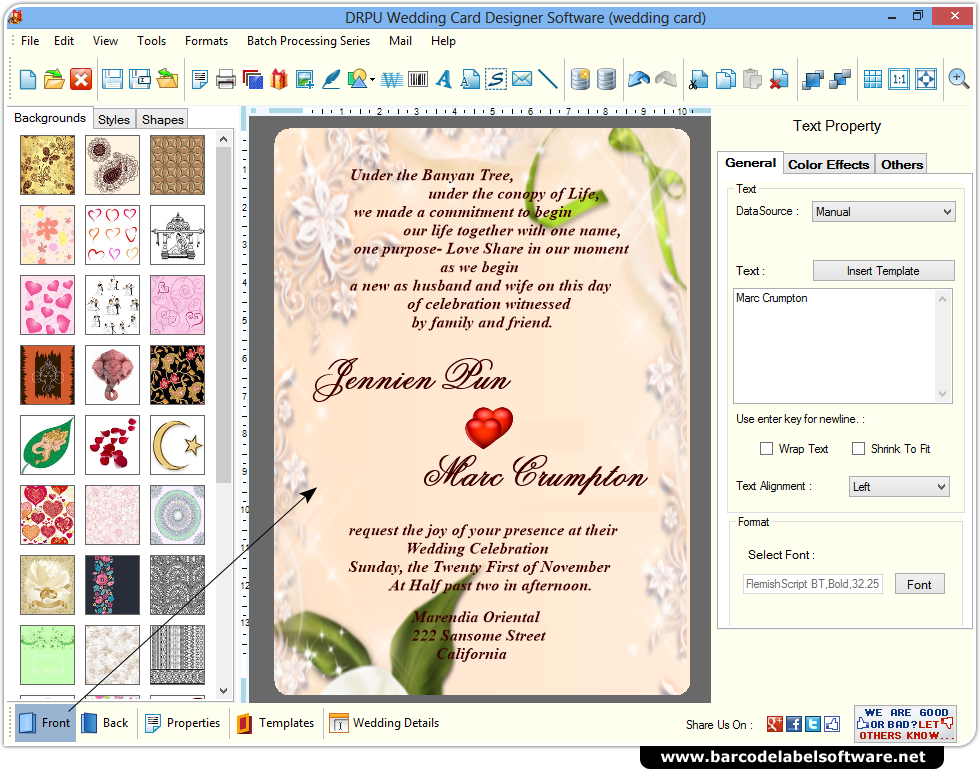Click the backgrounds list scroll down arrow
Viewport: 980px width, 769px height.
224,690
